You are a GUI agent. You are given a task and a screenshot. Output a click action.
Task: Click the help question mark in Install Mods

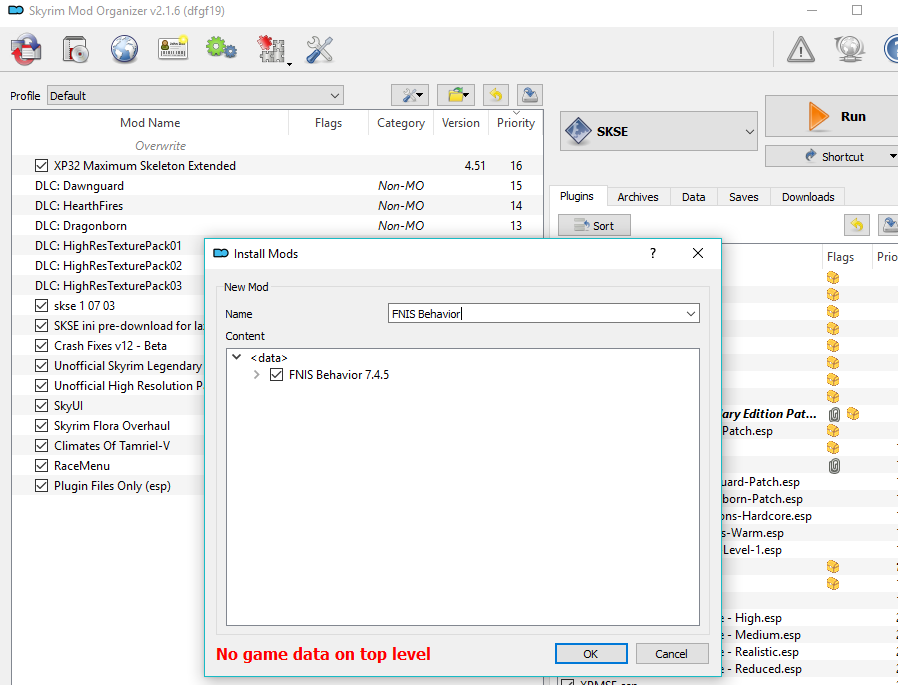[x=653, y=253]
